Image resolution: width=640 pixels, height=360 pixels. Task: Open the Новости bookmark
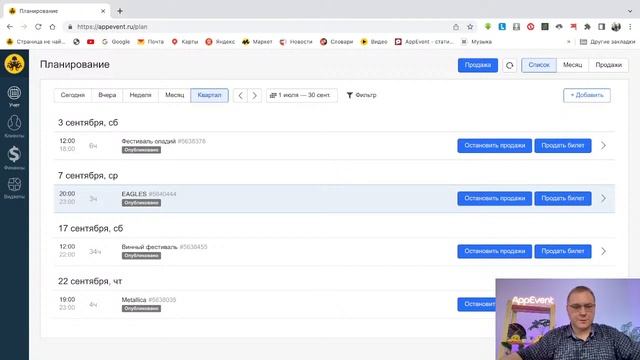[296, 42]
